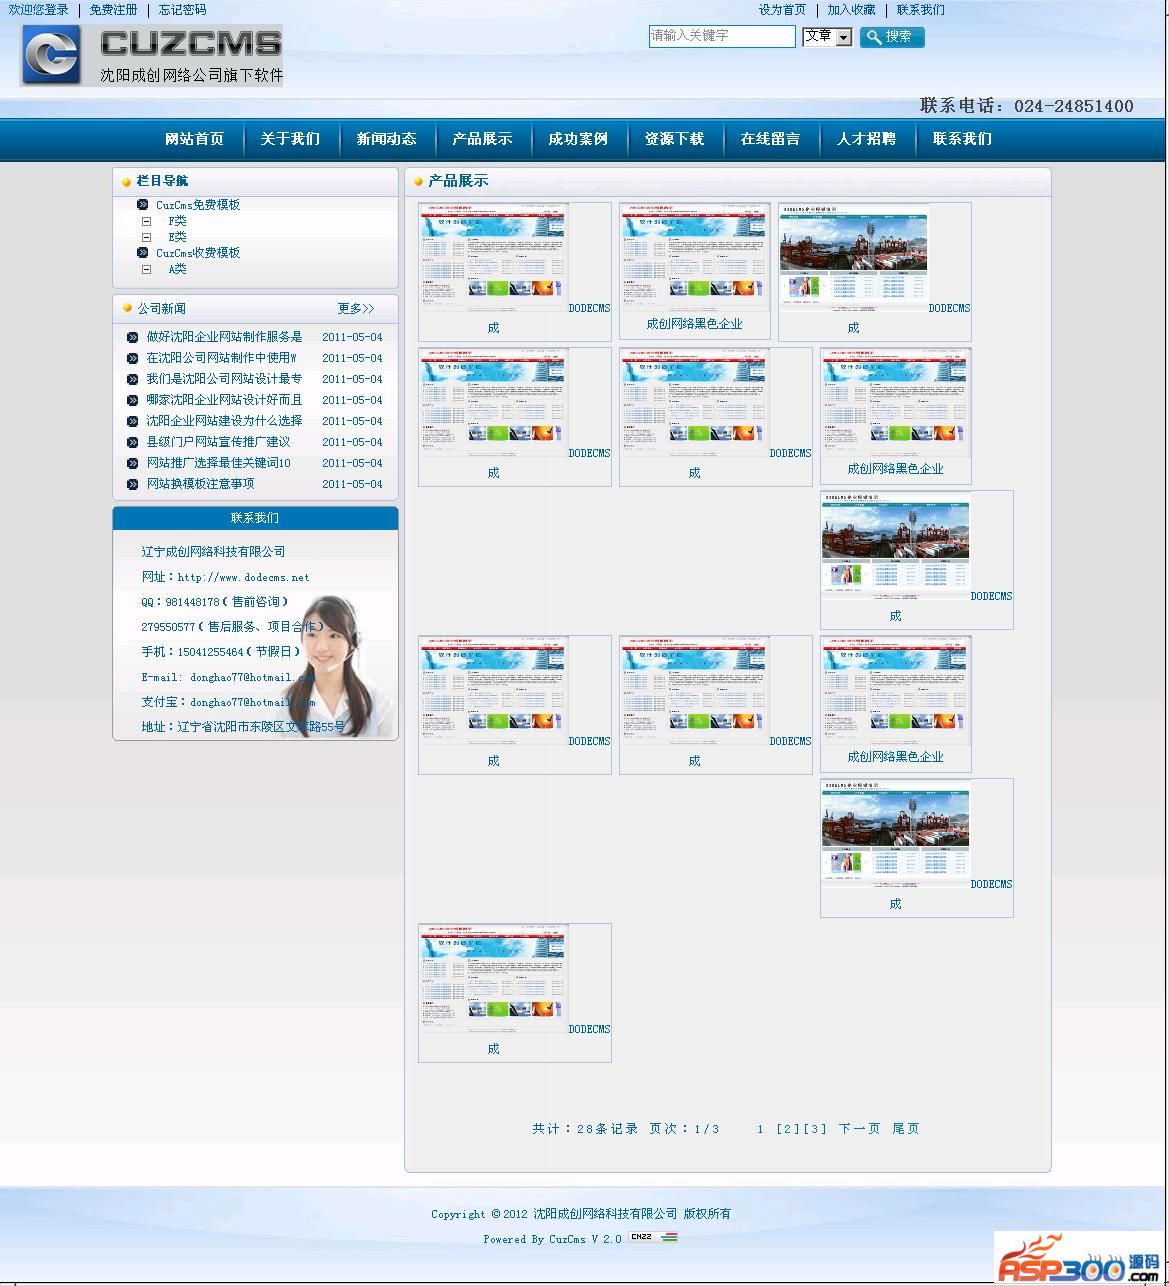This screenshot has height=1286, width=1169.
Task: Click 沈阳成创网络科技有限公司 in footer
Action: click(x=605, y=1214)
